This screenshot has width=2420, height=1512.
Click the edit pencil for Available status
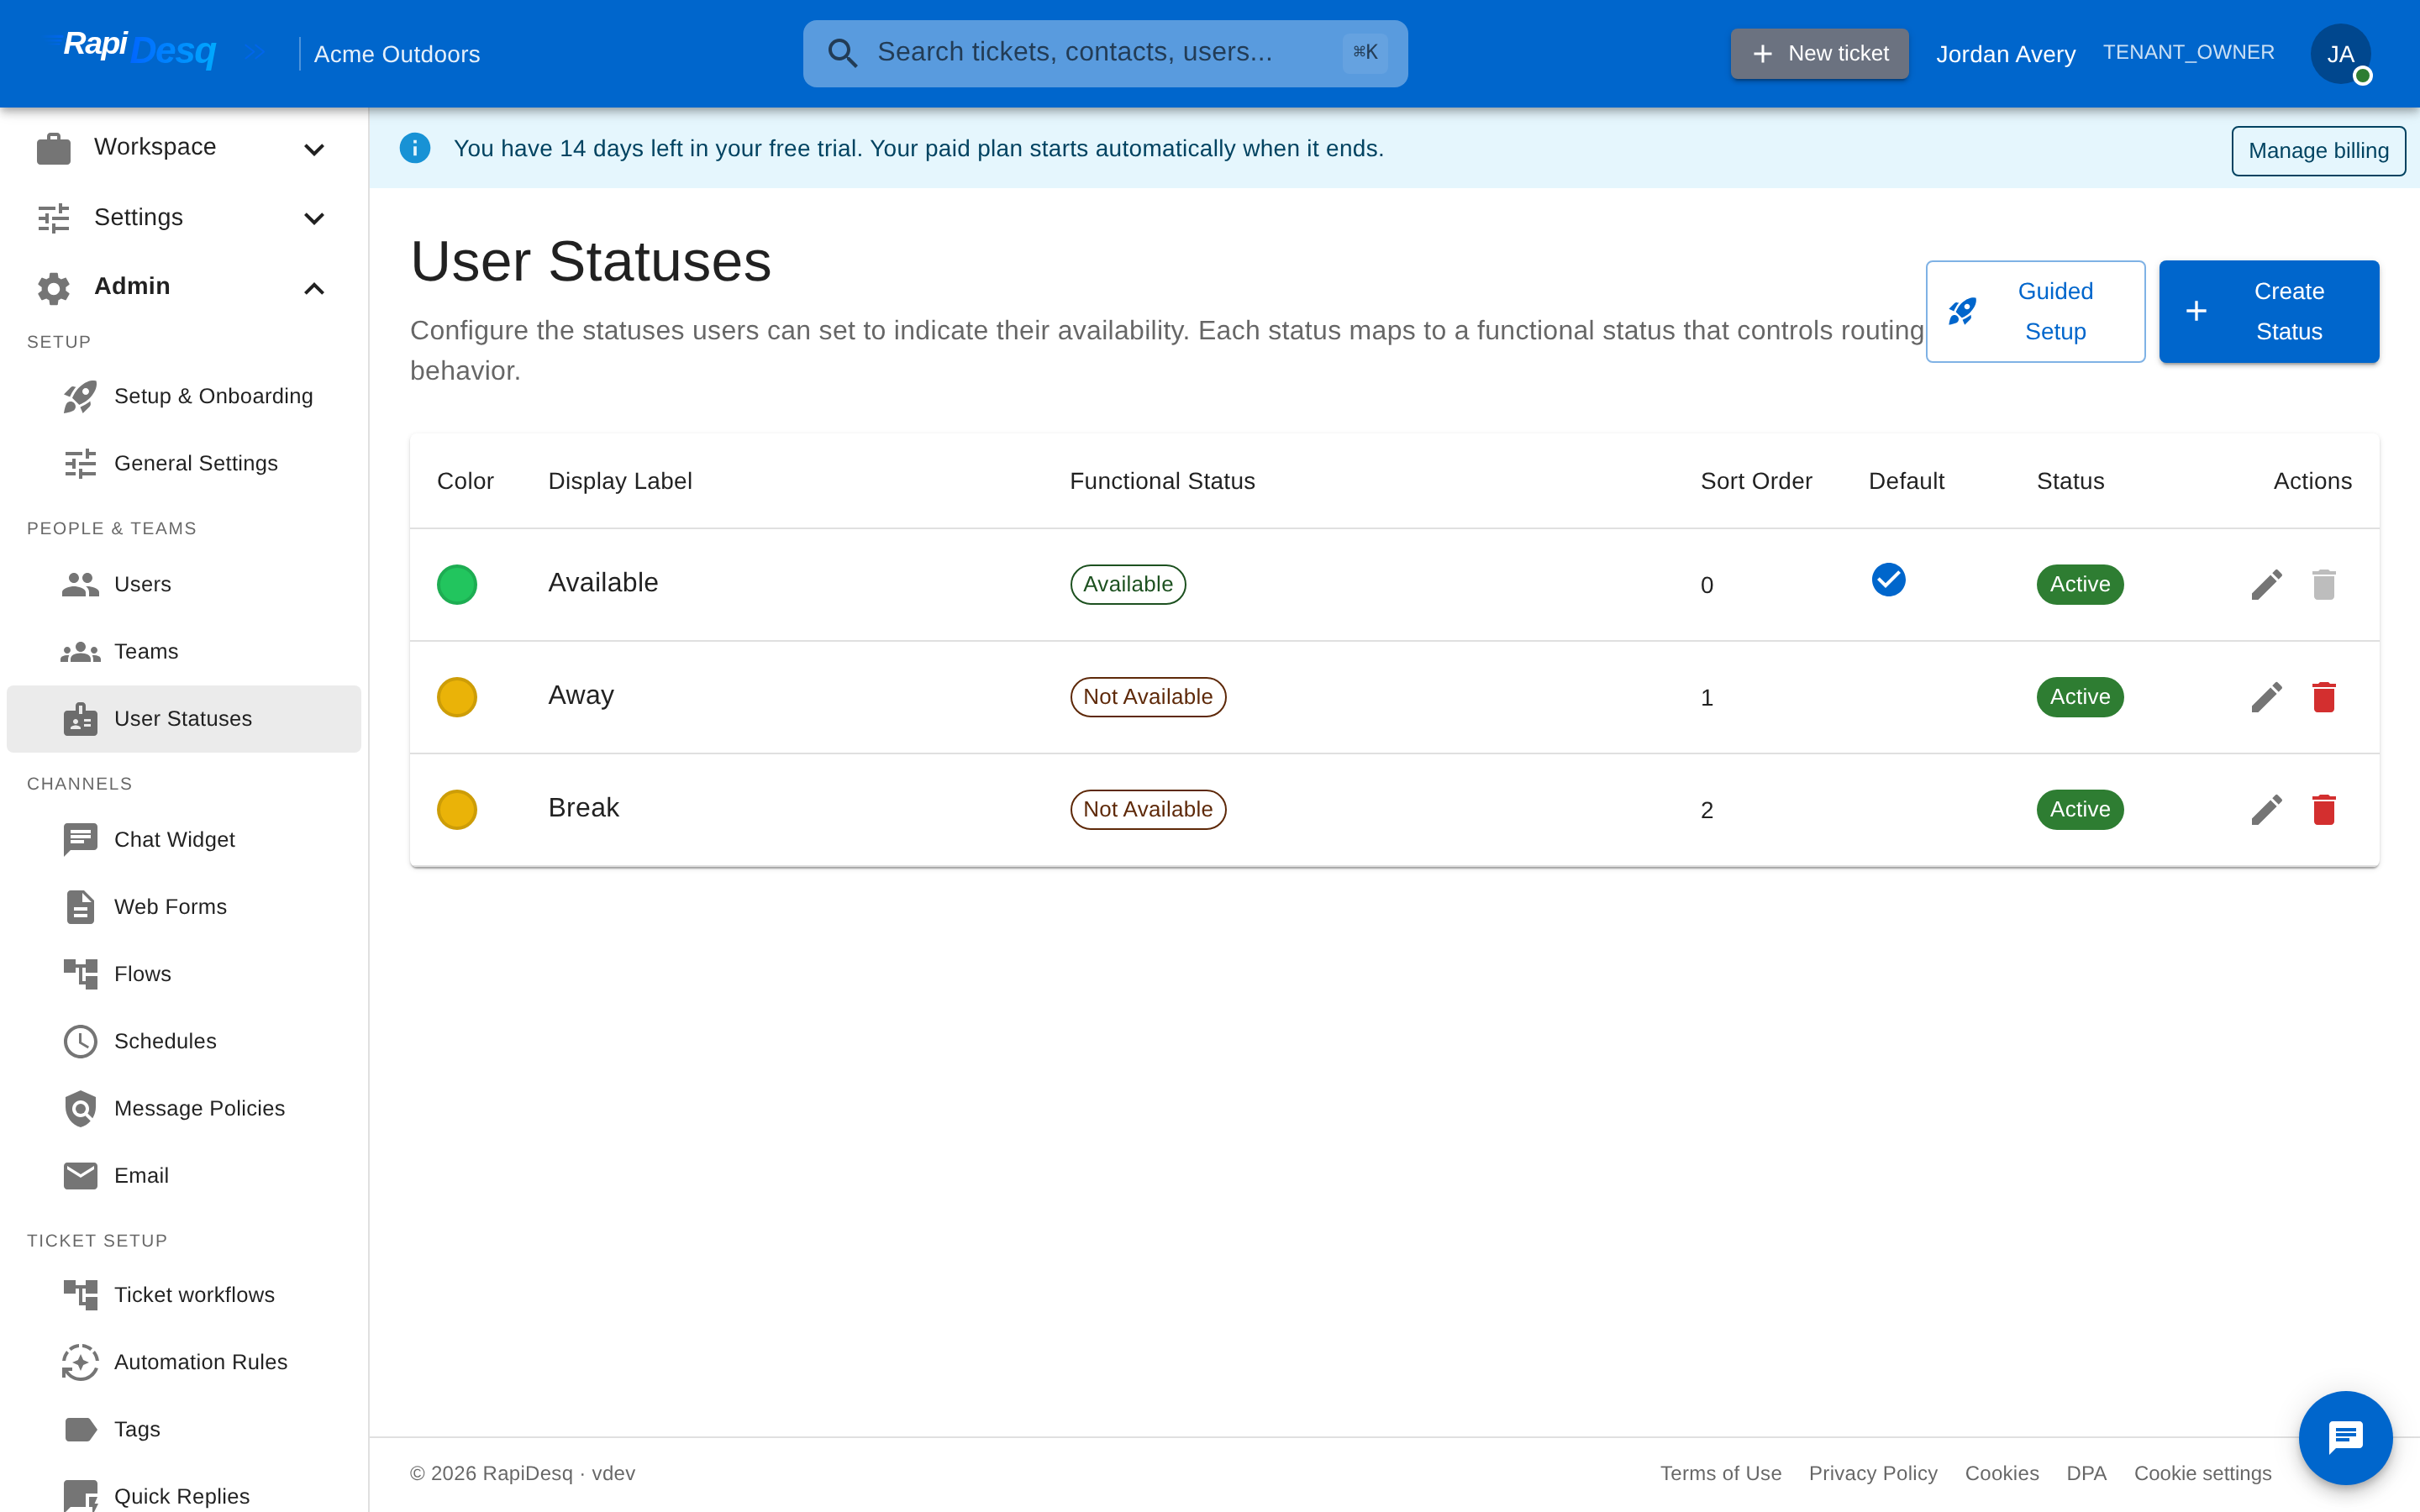(x=2266, y=585)
